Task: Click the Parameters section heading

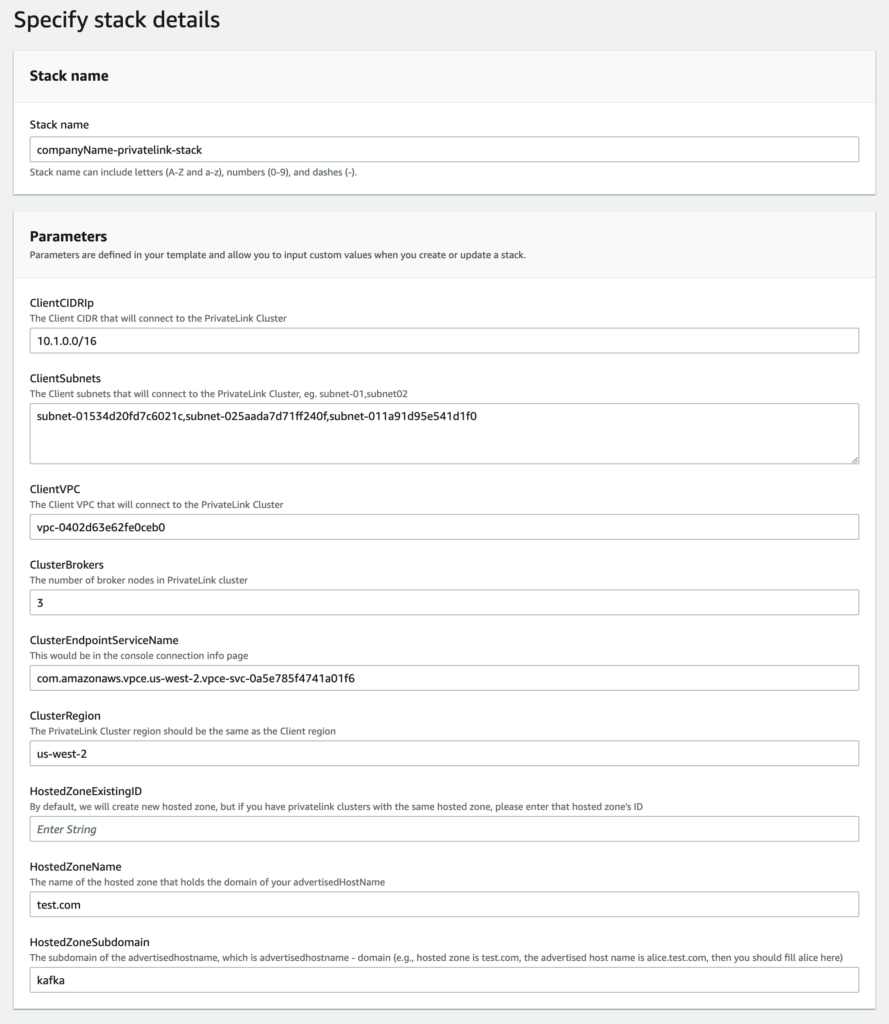Action: [x=68, y=237]
